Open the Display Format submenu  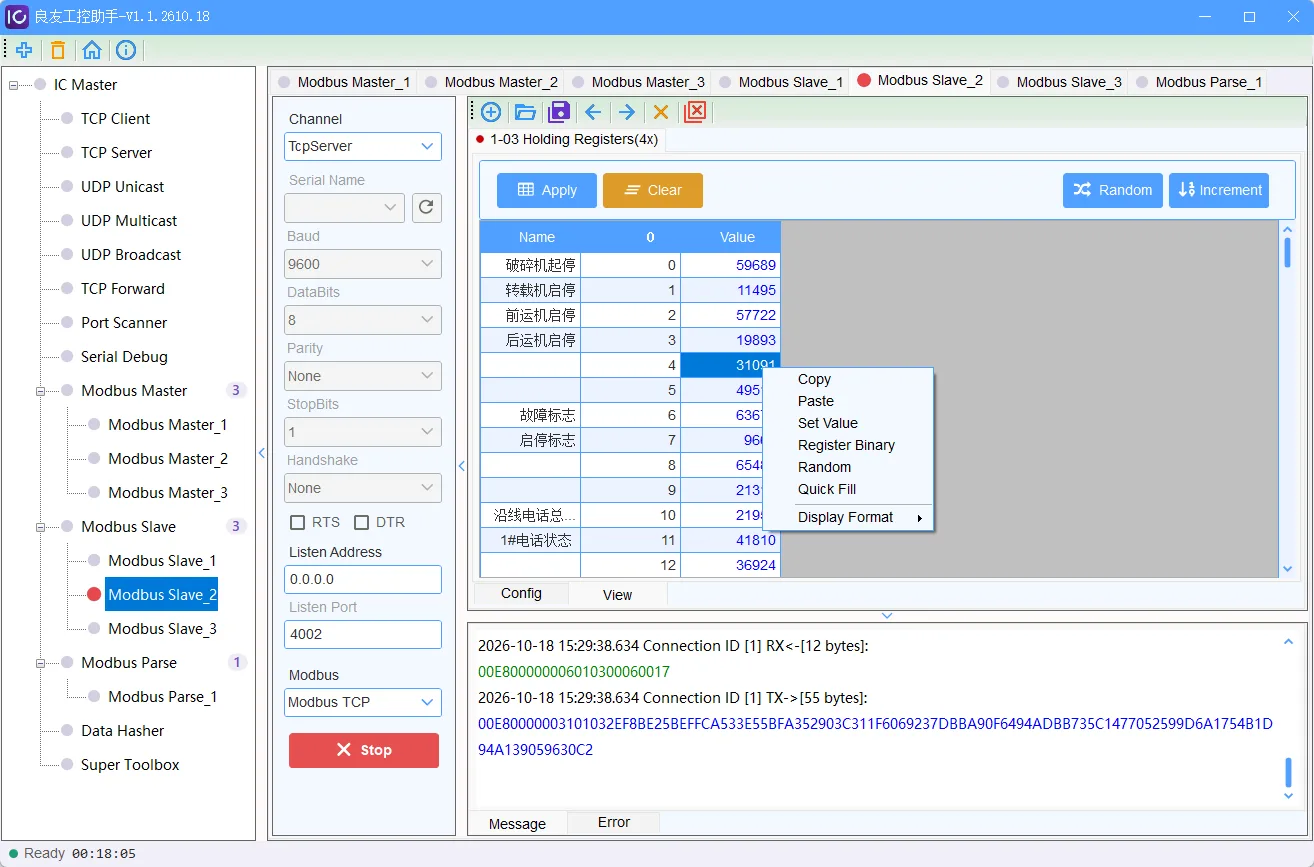click(848, 517)
